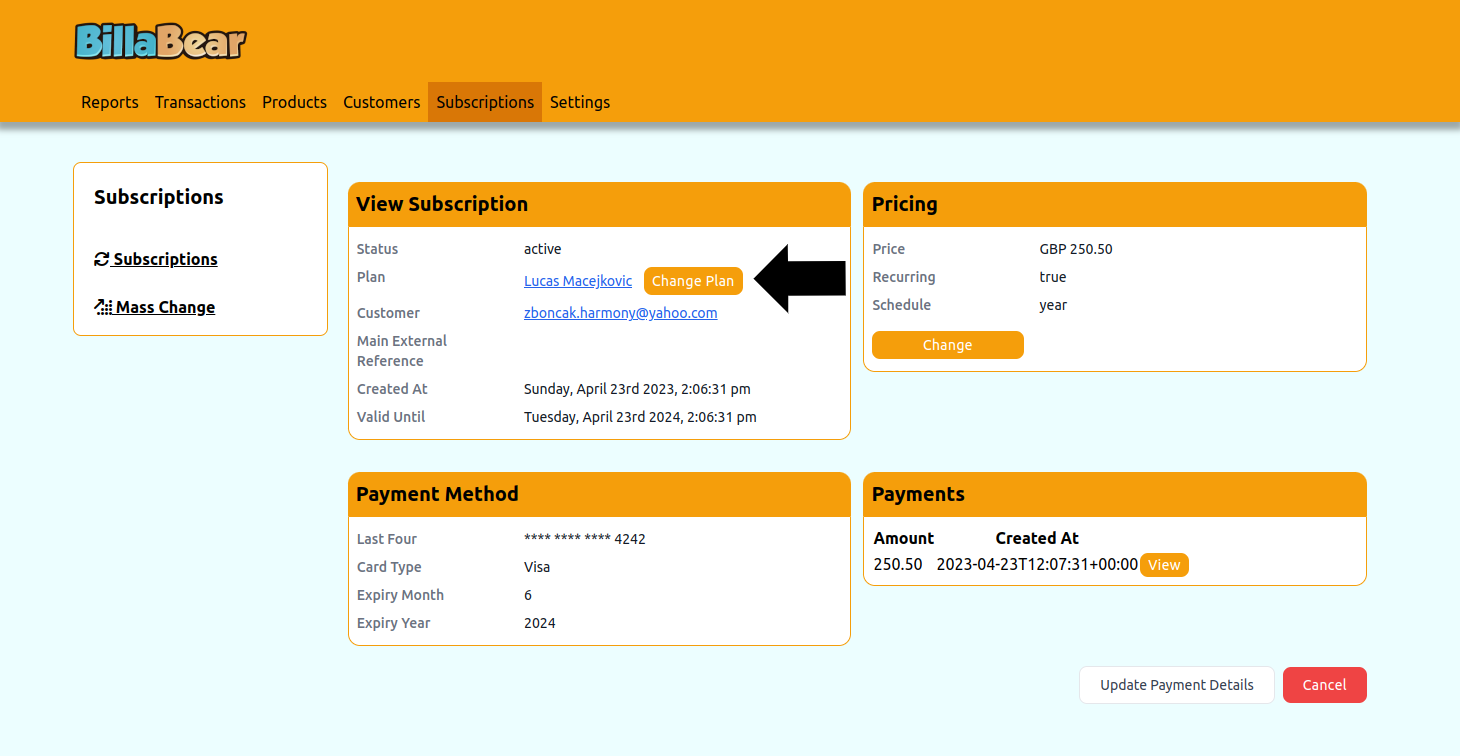Click the Schedule value 'year'

click(x=1053, y=305)
